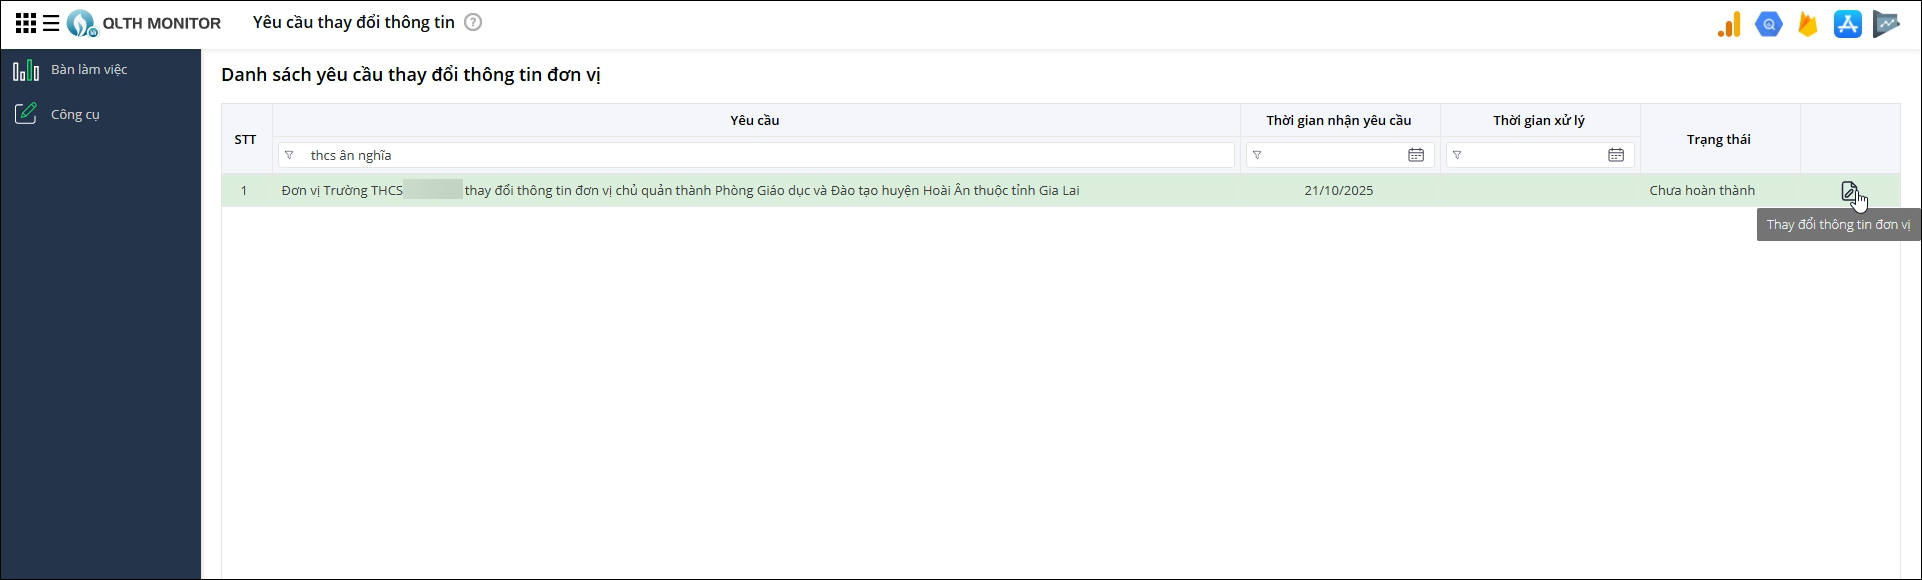Toggle the hamburger sidebar menu
1922x580 pixels.
51,23
